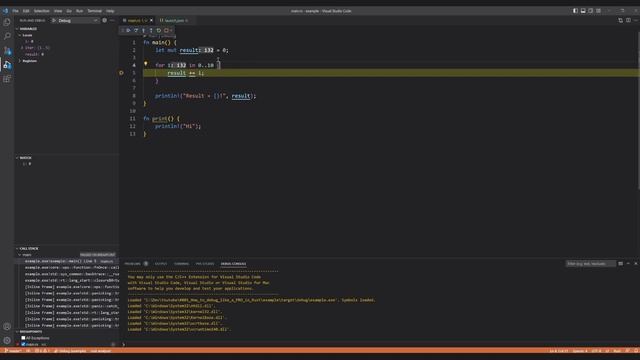The image size is (640, 360).
Task: Select the example::main() line 5 stack frame
Action: pyautogui.click(x=67, y=261)
